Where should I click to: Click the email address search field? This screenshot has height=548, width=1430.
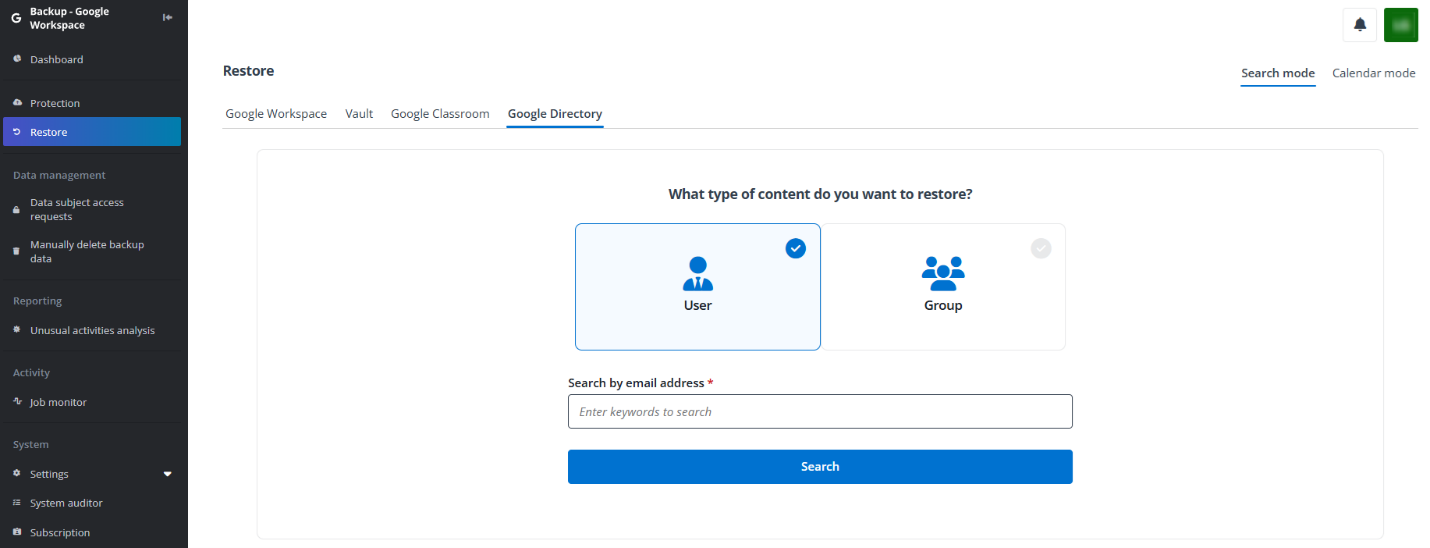820,412
